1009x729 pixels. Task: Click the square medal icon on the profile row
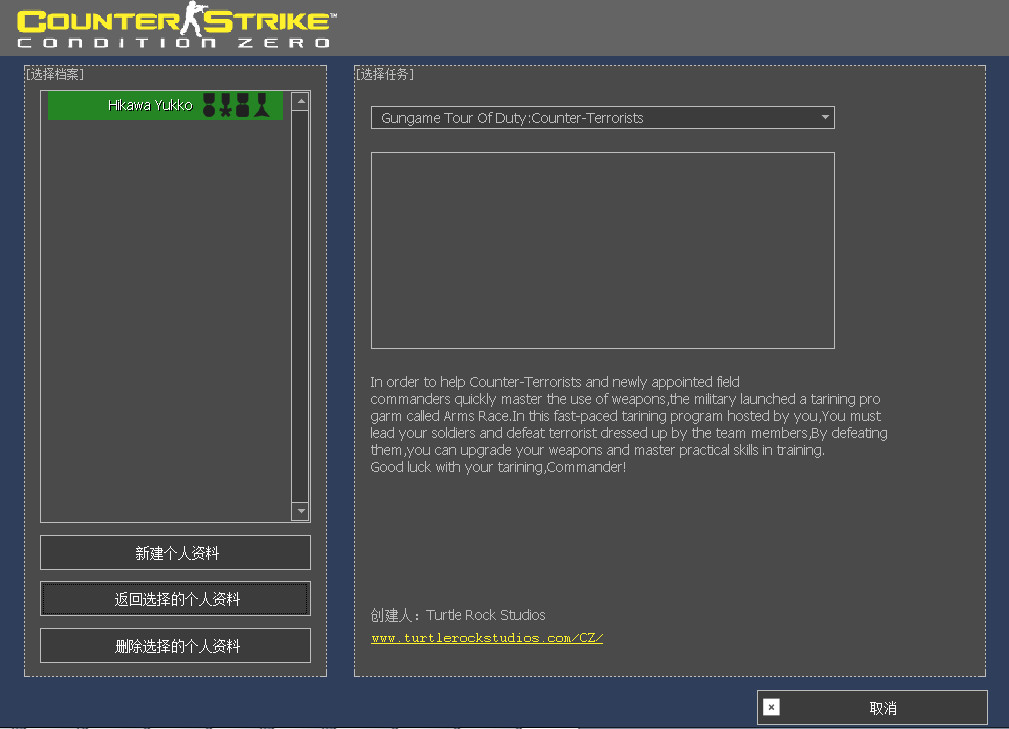[x=242, y=105]
